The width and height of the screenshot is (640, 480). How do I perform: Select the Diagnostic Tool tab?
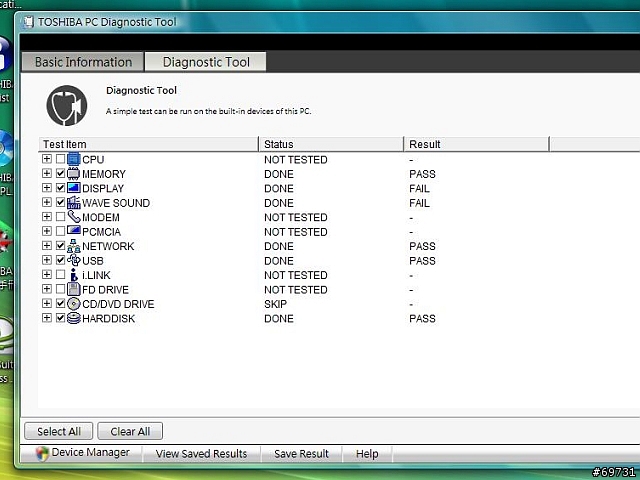tap(206, 62)
